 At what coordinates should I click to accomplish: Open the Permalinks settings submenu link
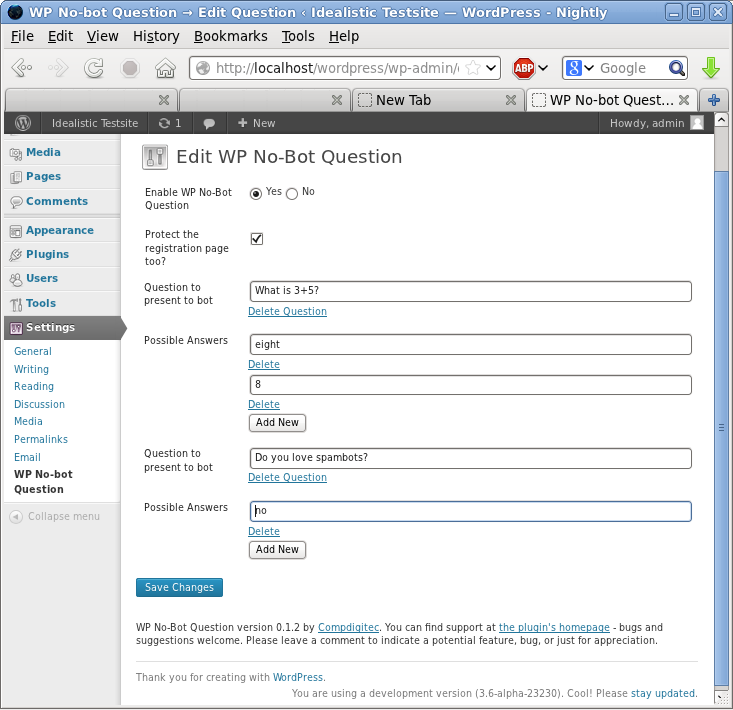click(41, 439)
